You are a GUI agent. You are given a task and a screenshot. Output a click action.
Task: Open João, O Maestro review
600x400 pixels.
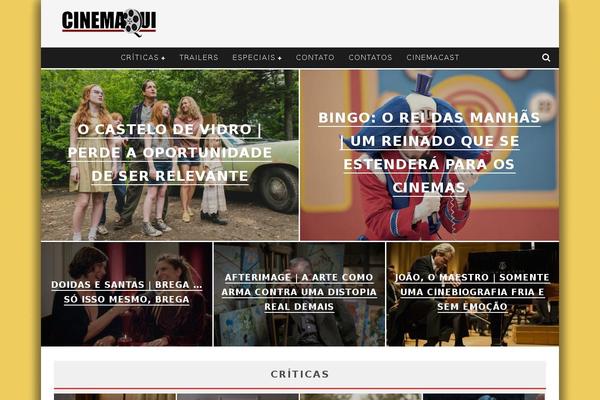click(472, 292)
